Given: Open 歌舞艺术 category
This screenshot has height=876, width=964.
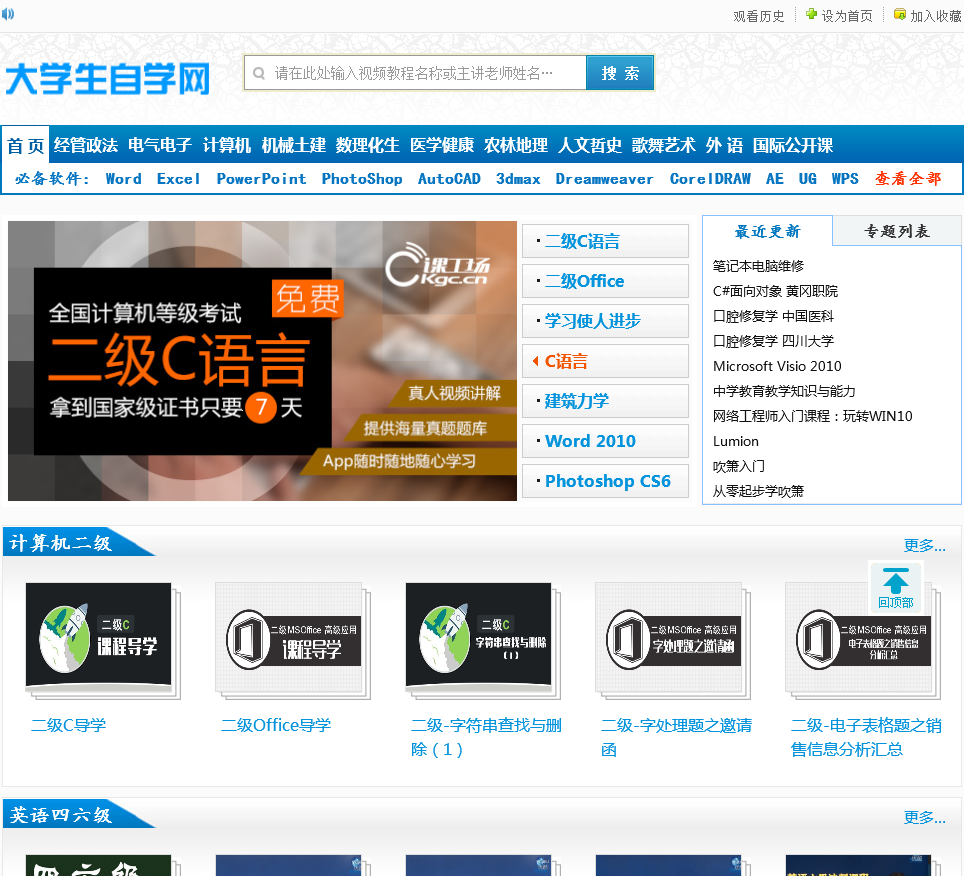Looking at the screenshot, I should pyautogui.click(x=663, y=145).
